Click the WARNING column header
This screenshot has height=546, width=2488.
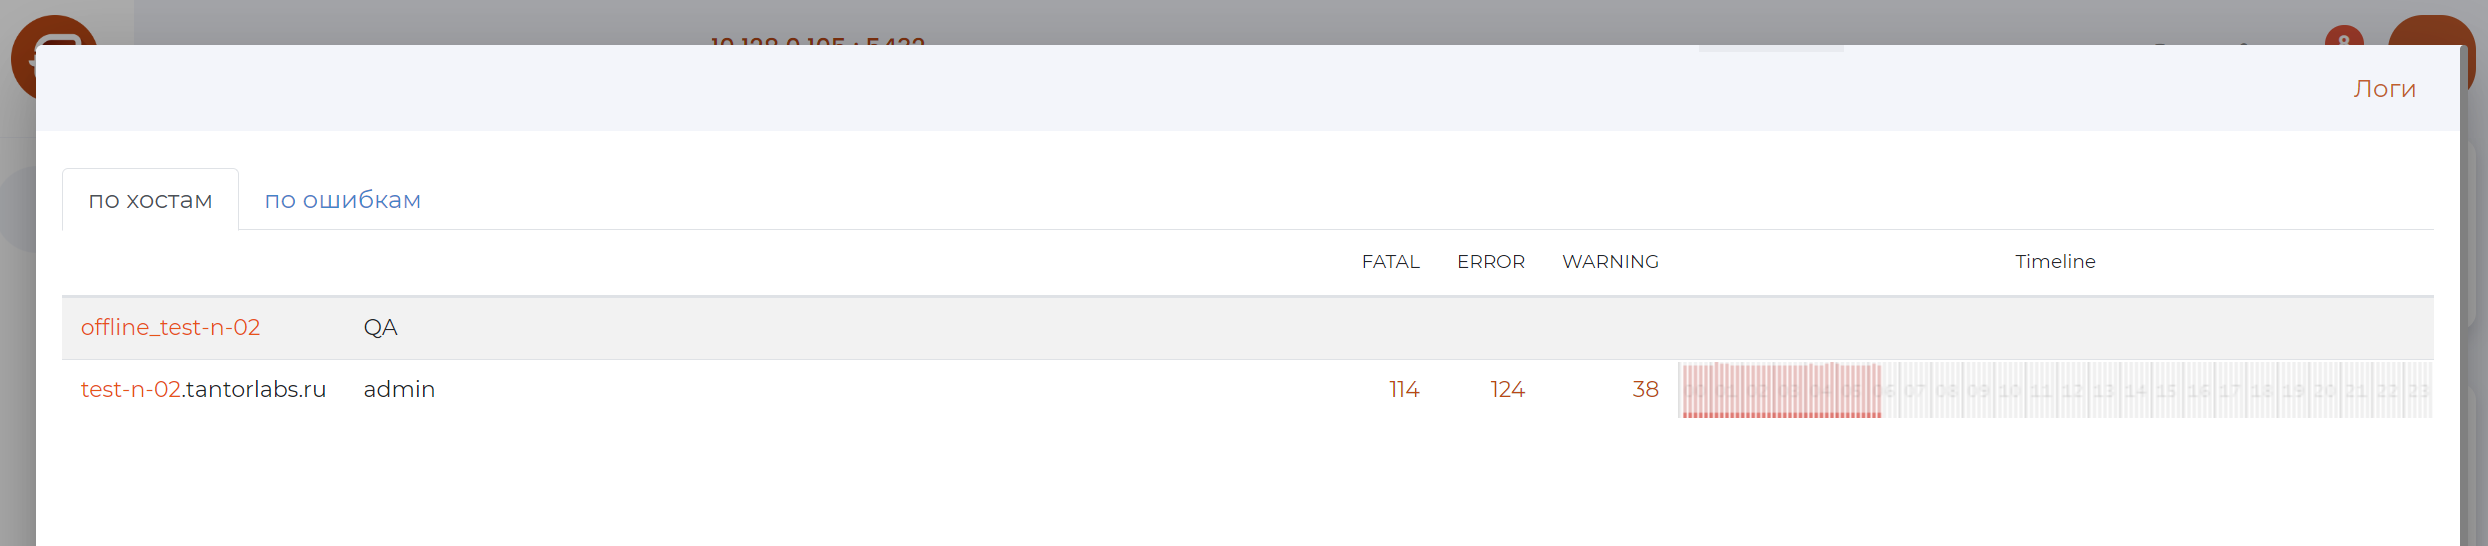tap(1610, 262)
